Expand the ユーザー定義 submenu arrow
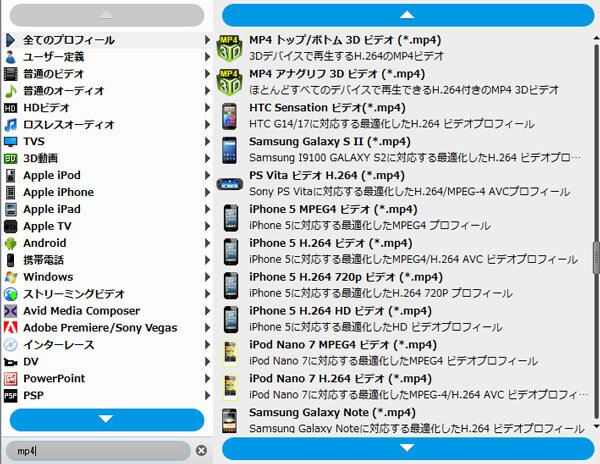 pyautogui.click(x=207, y=57)
